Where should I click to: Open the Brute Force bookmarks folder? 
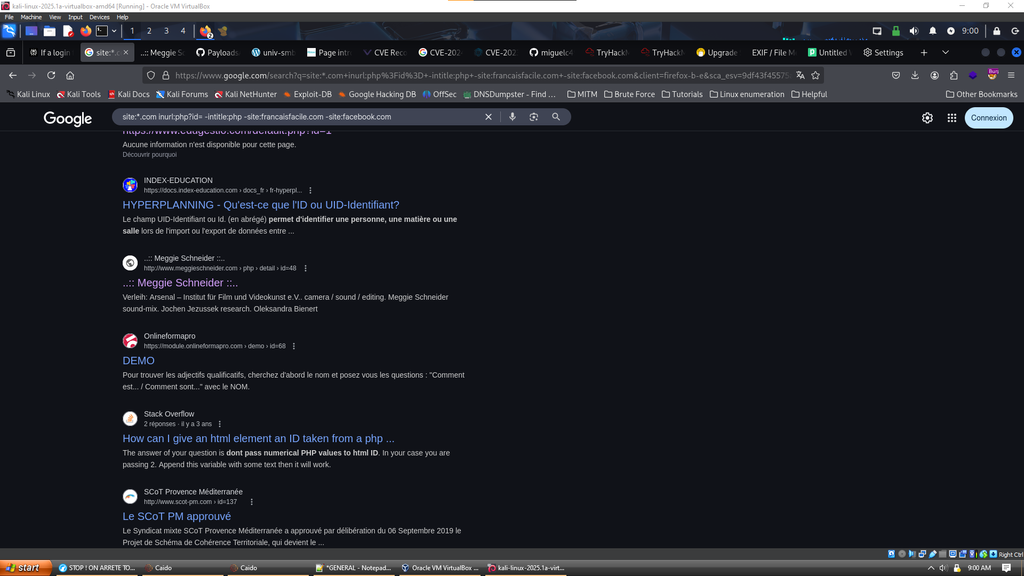click(x=628, y=94)
